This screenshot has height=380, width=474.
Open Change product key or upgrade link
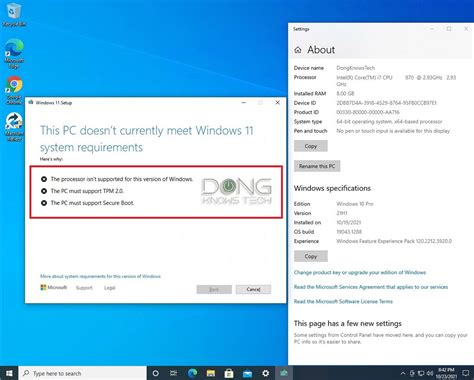click(360, 272)
